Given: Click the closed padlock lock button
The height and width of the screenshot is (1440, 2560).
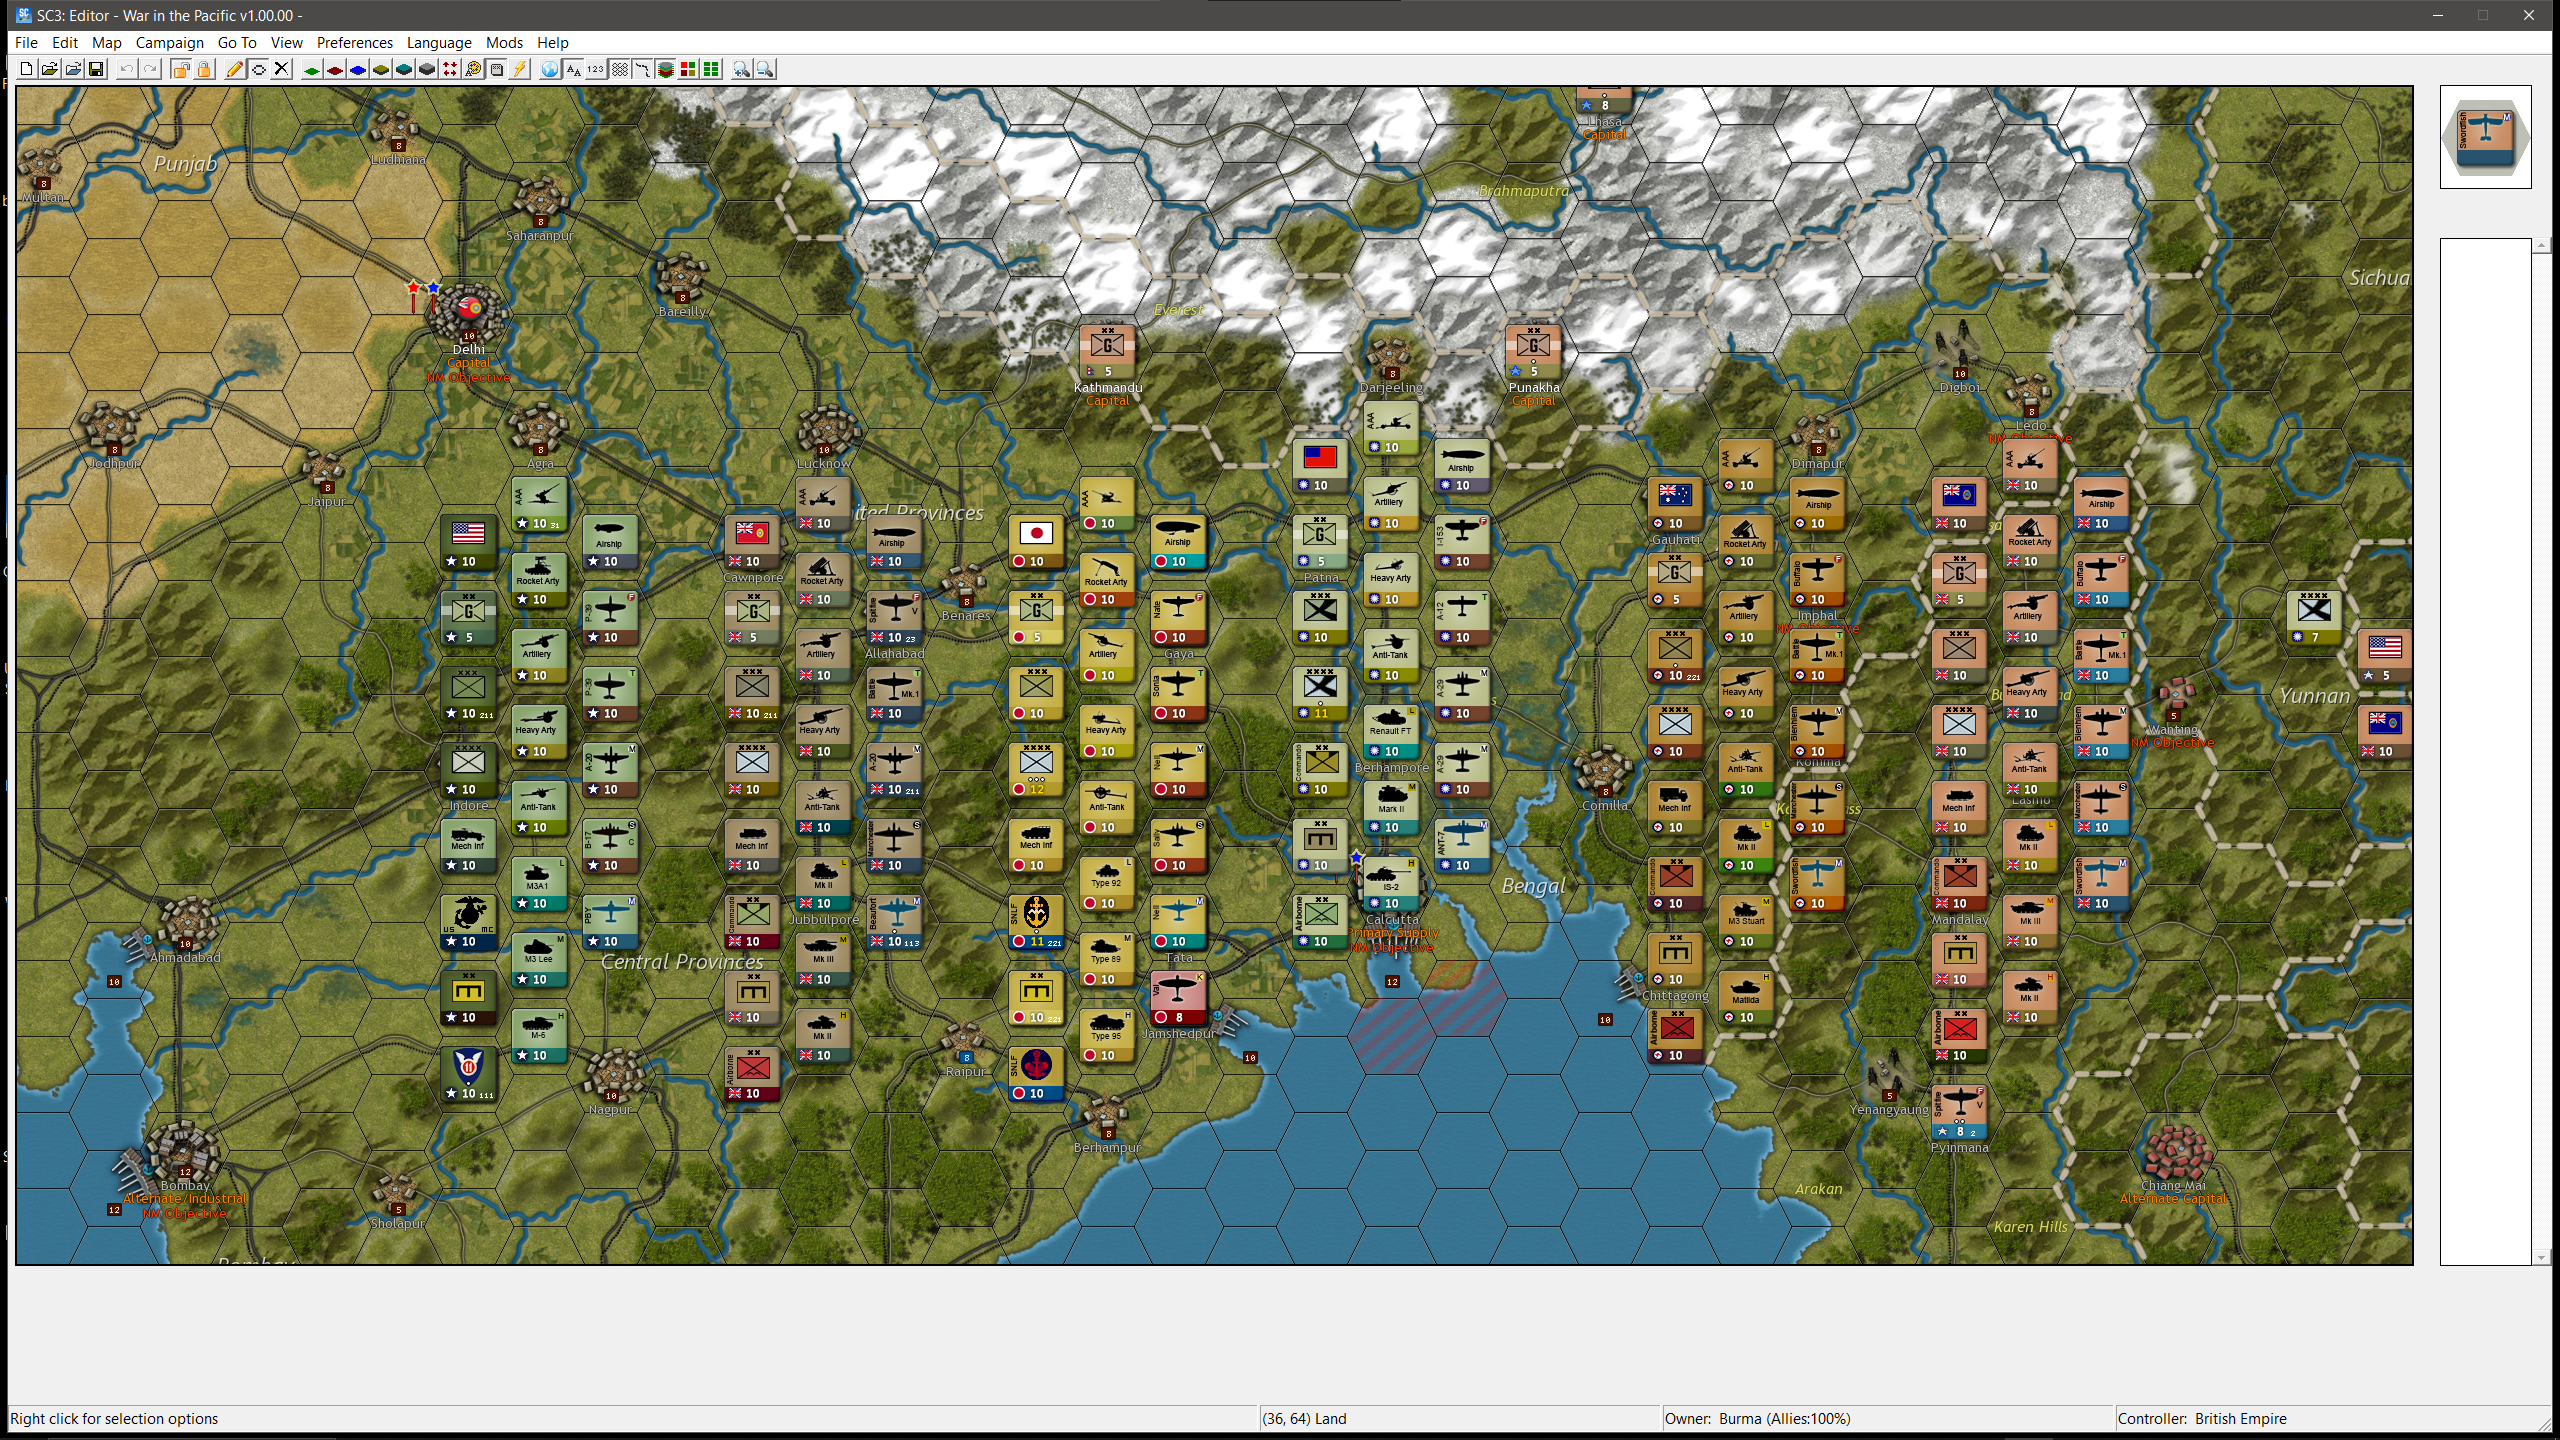Looking at the screenshot, I should click(204, 69).
